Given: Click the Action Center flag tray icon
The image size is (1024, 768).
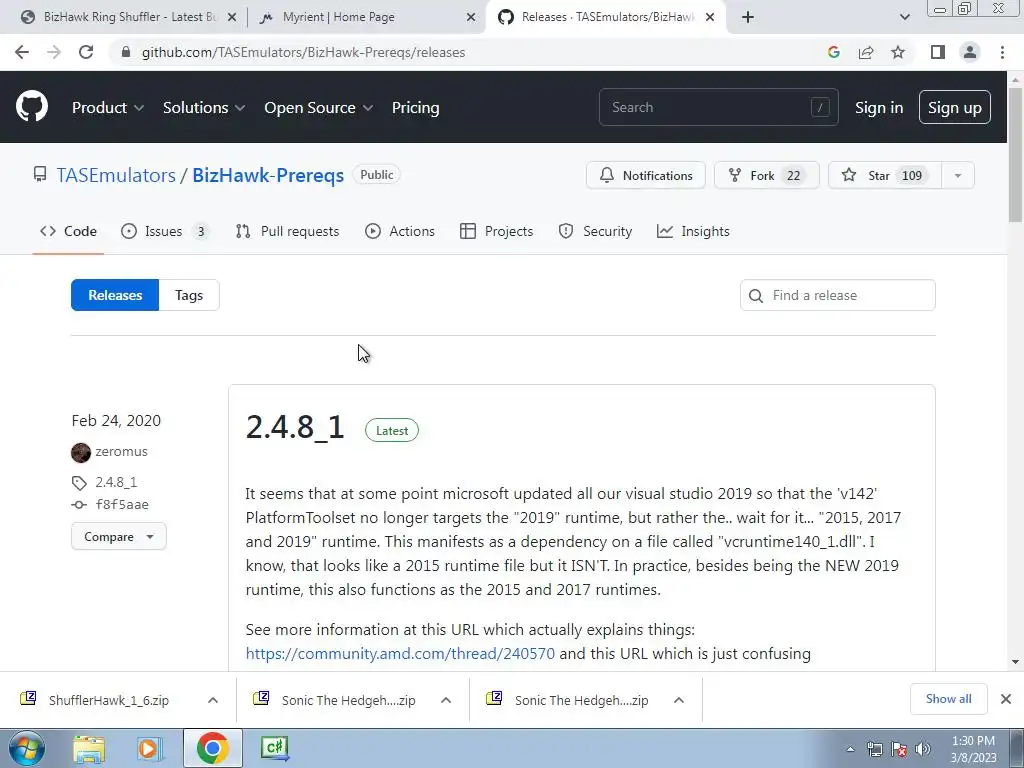Looking at the screenshot, I should [x=899, y=749].
